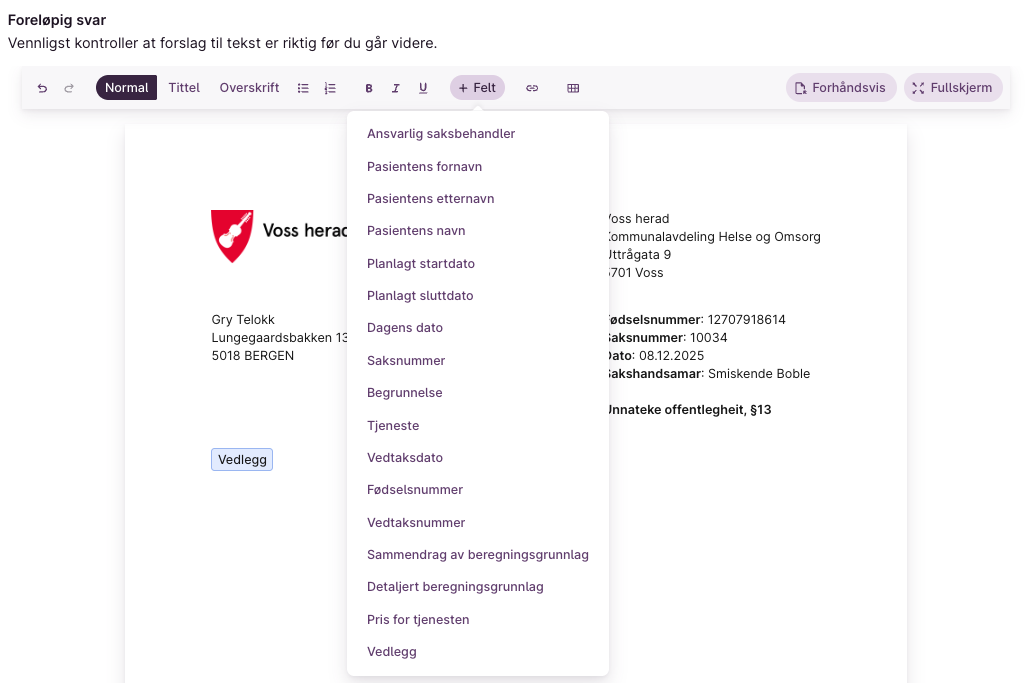Click the Vedlegg field chip in document
The height and width of the screenshot is (683, 1036).
pos(241,459)
